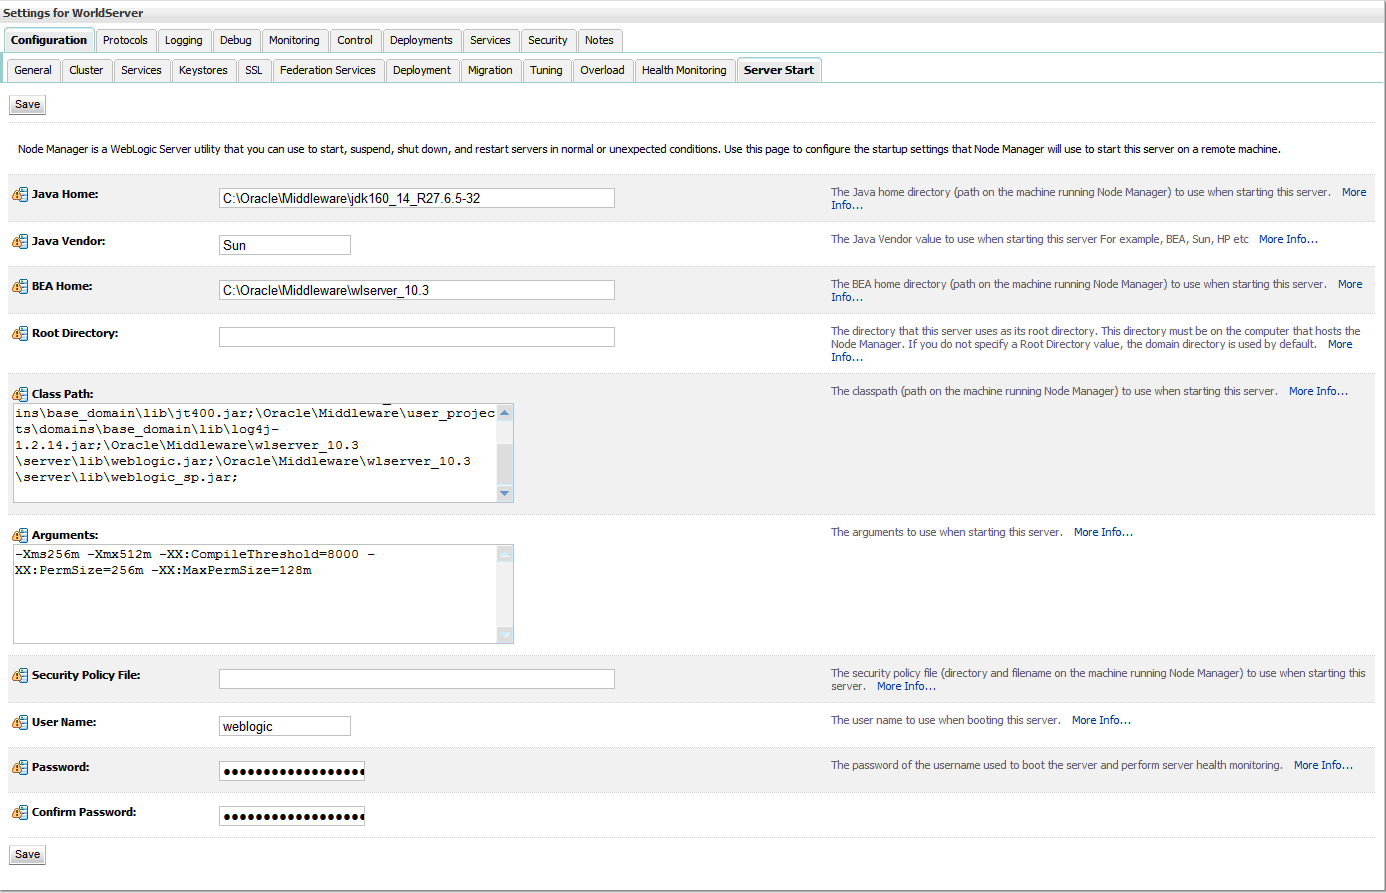1386x893 pixels.
Task: Open More Info link for the classpath description
Action: click(1318, 391)
